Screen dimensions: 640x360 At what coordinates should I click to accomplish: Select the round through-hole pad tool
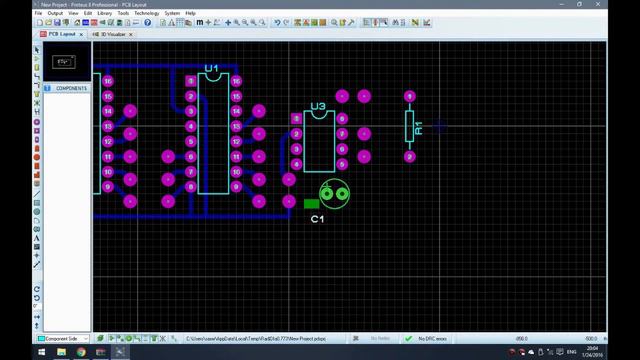[x=37, y=122]
